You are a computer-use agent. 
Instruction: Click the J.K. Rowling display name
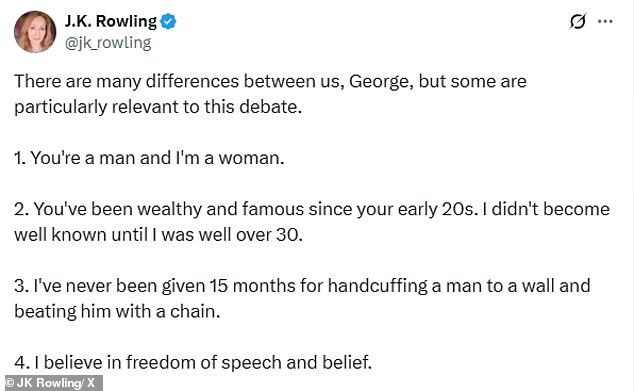(111, 21)
